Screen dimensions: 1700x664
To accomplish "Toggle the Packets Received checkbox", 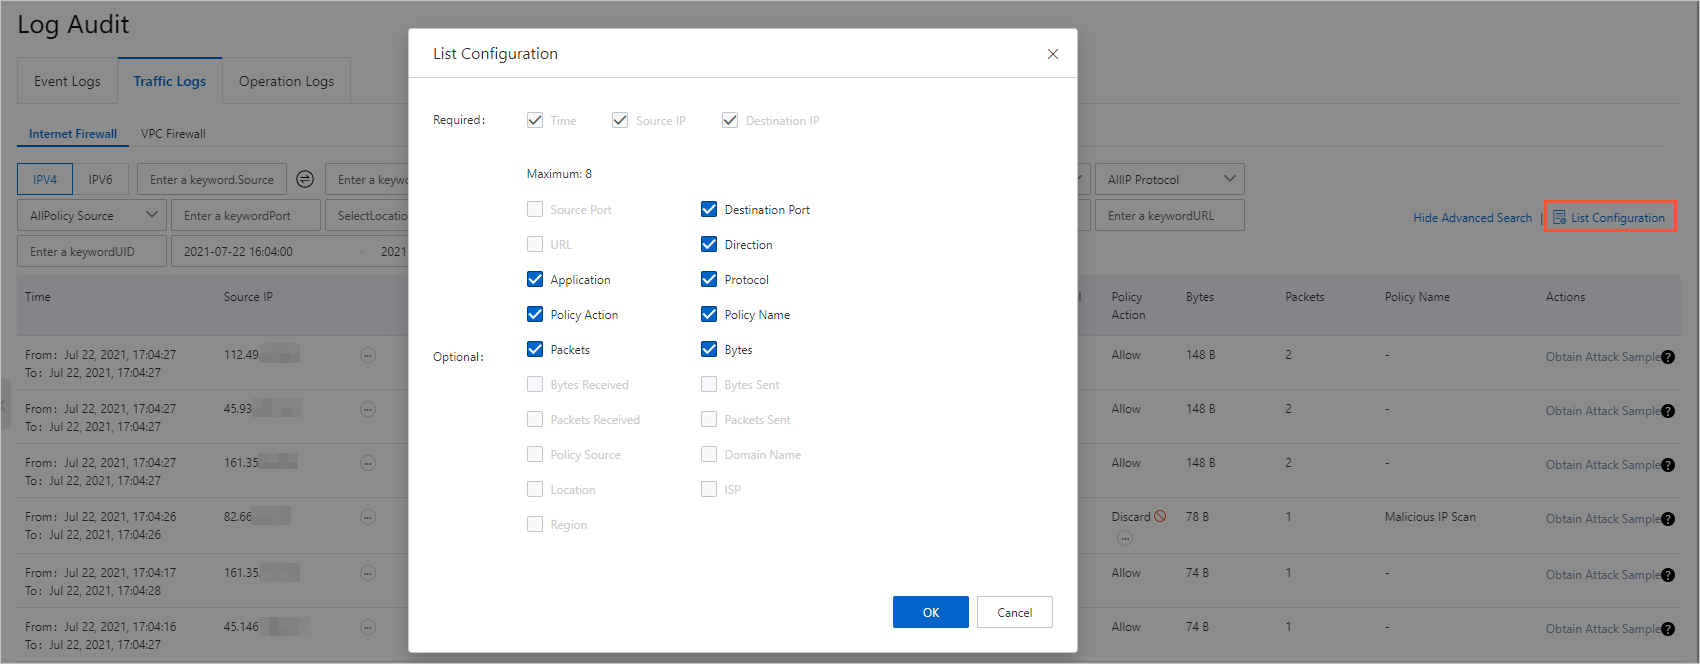I will click(x=535, y=419).
